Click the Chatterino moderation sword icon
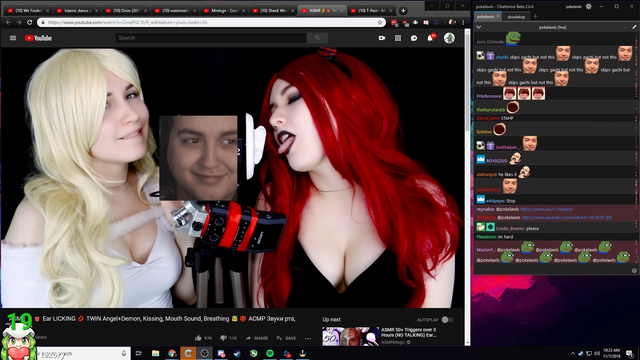Viewport: 640px width, 360px height. (634, 27)
